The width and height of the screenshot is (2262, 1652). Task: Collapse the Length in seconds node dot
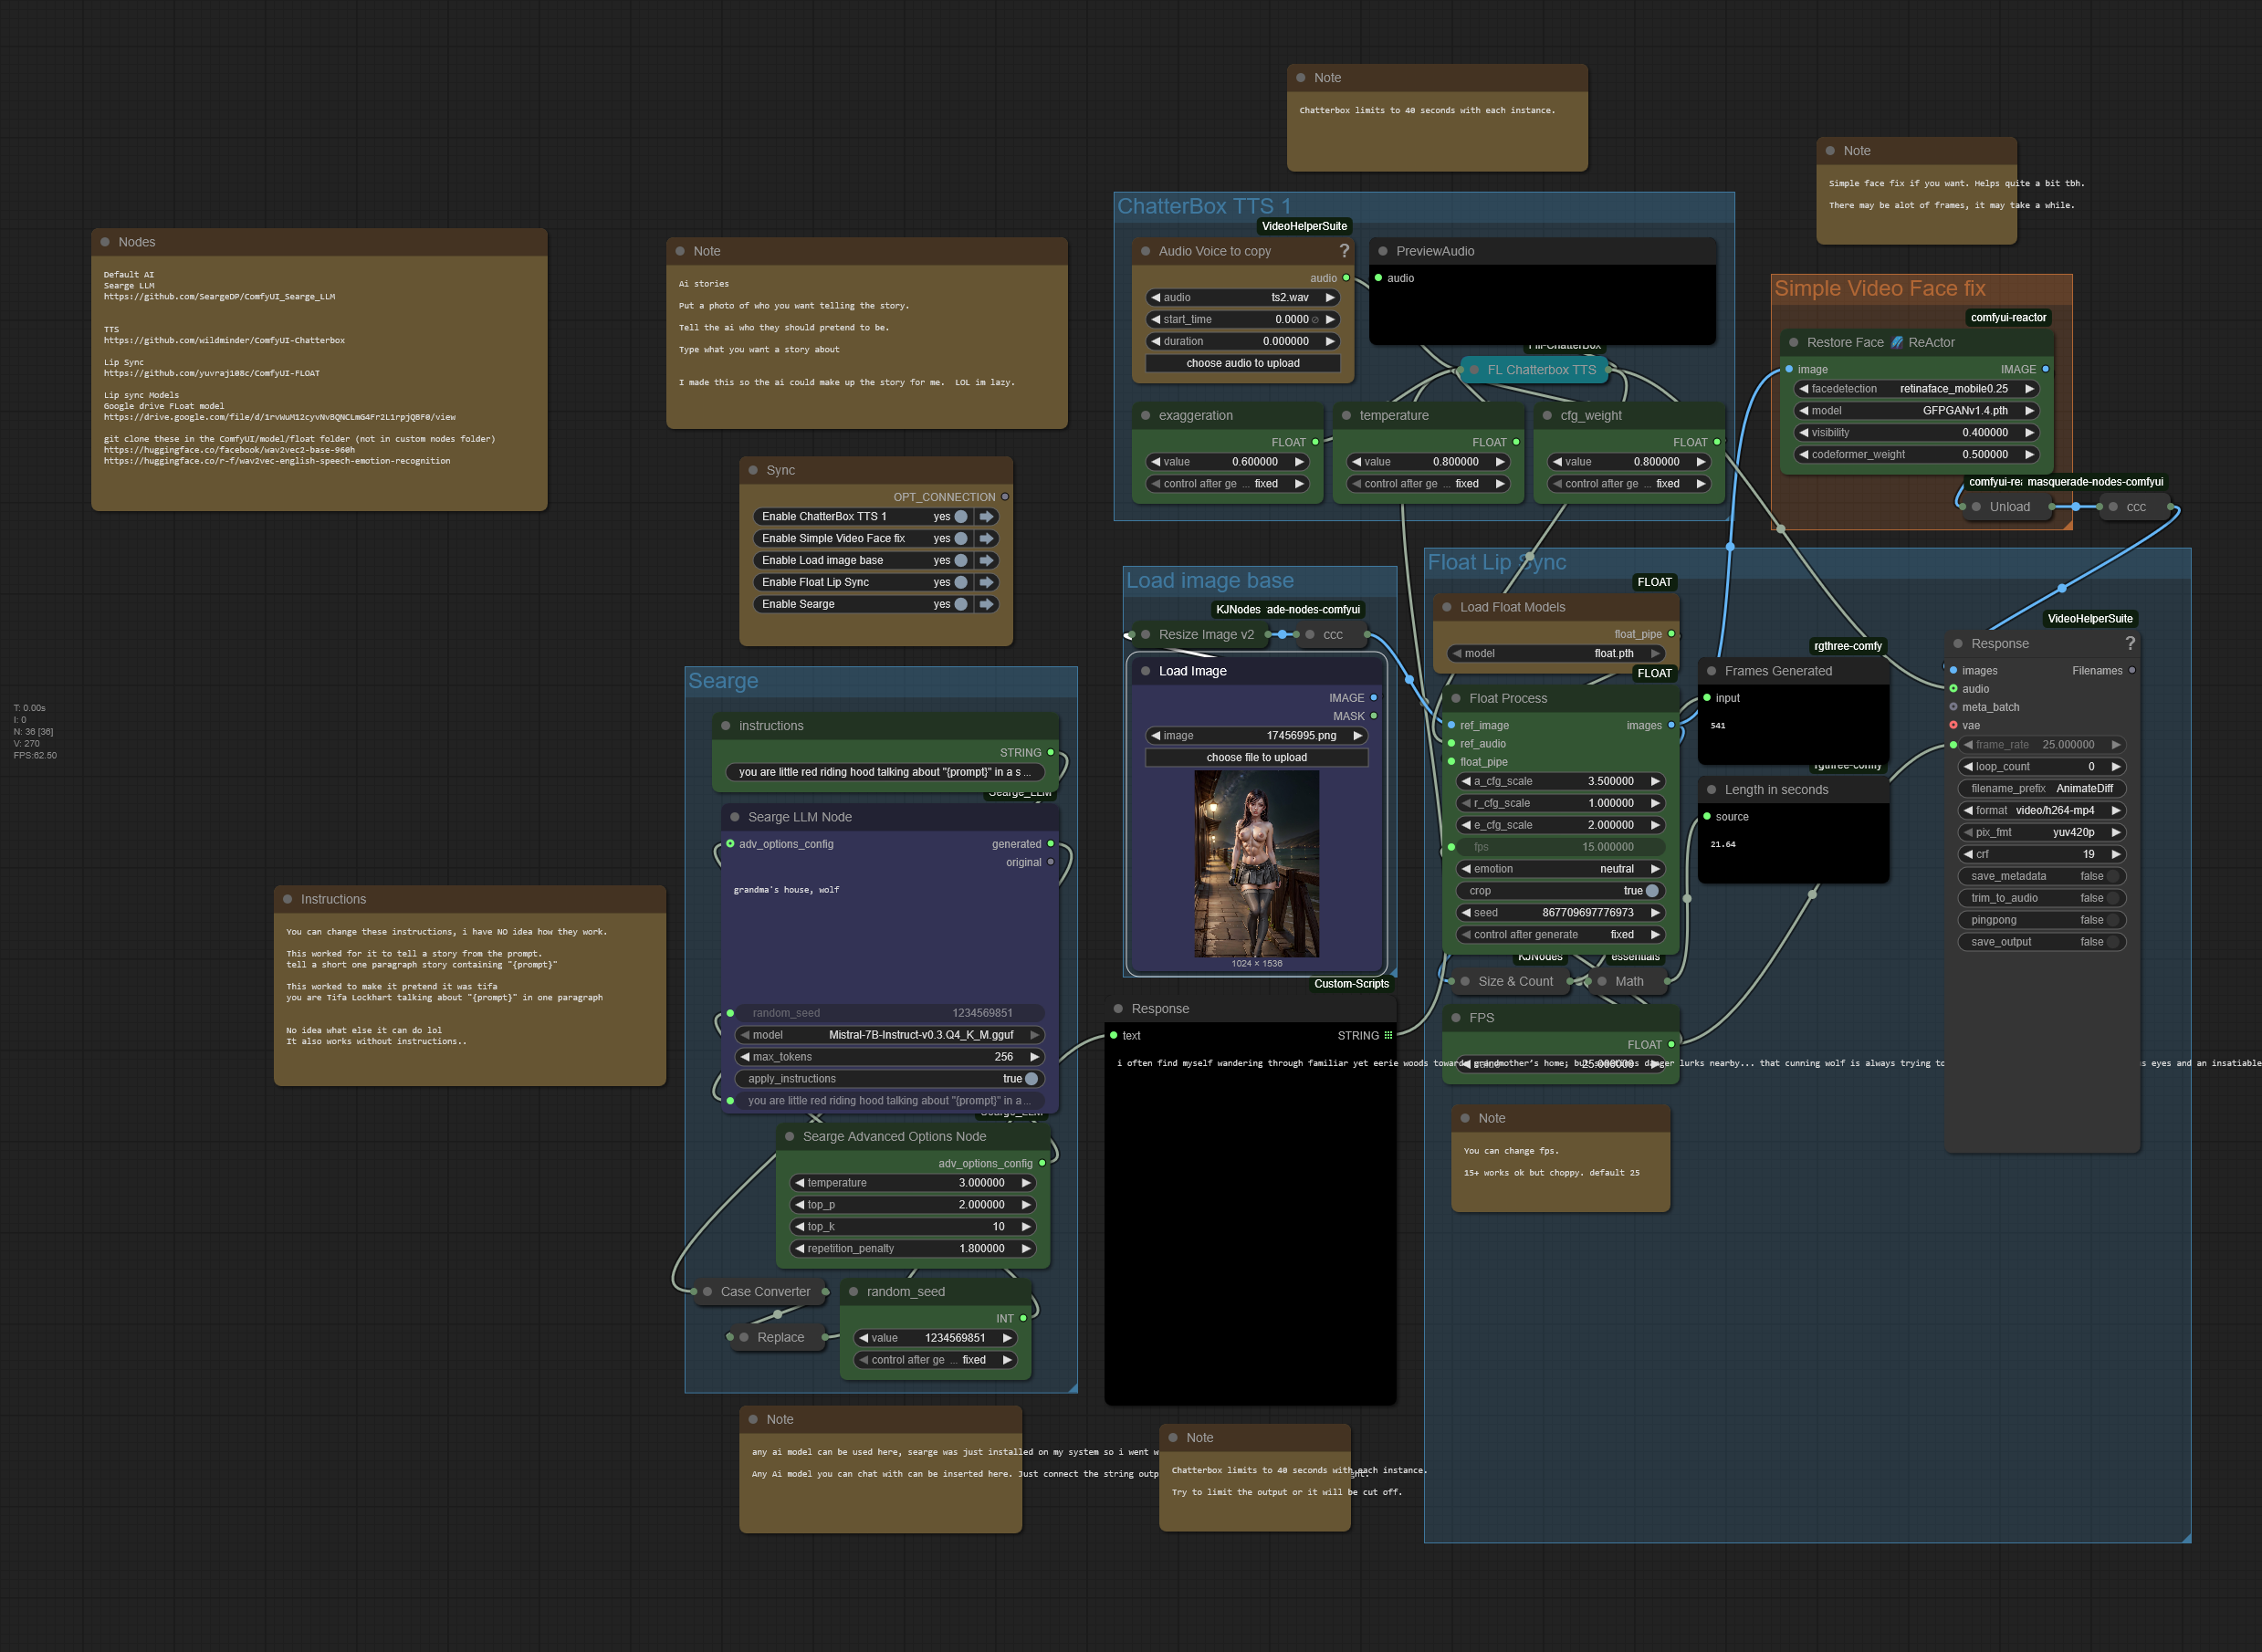coord(1712,790)
